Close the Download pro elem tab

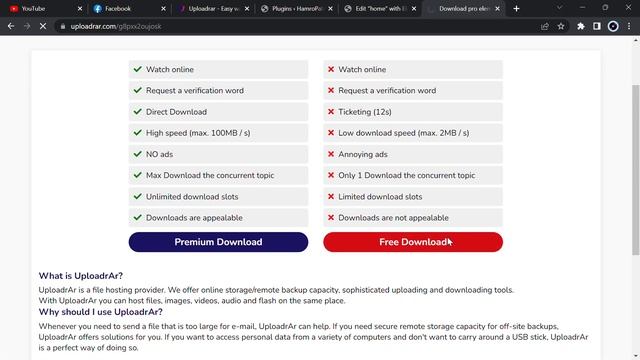tap(498, 9)
